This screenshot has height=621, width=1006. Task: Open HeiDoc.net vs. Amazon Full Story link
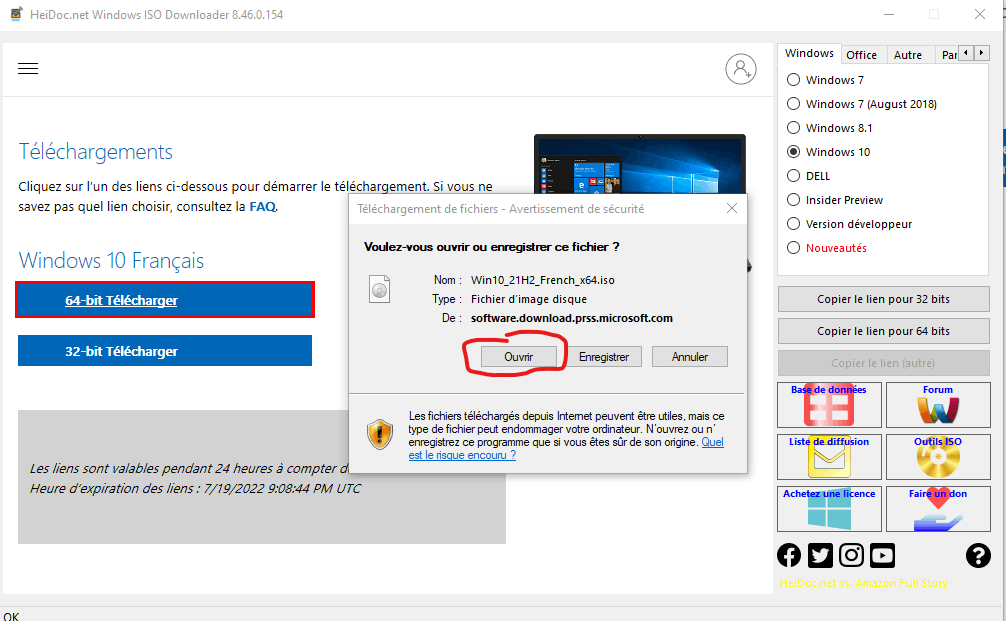[x=864, y=583]
